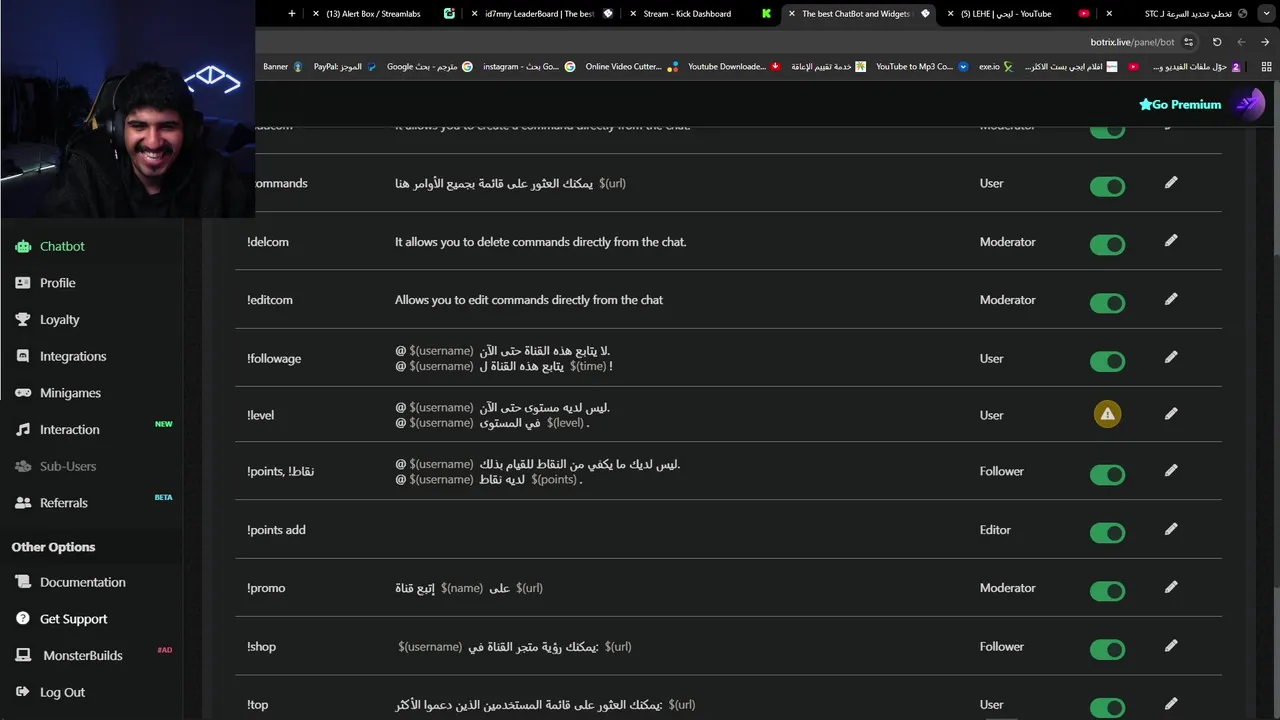Open the Documentation link

tap(82, 582)
